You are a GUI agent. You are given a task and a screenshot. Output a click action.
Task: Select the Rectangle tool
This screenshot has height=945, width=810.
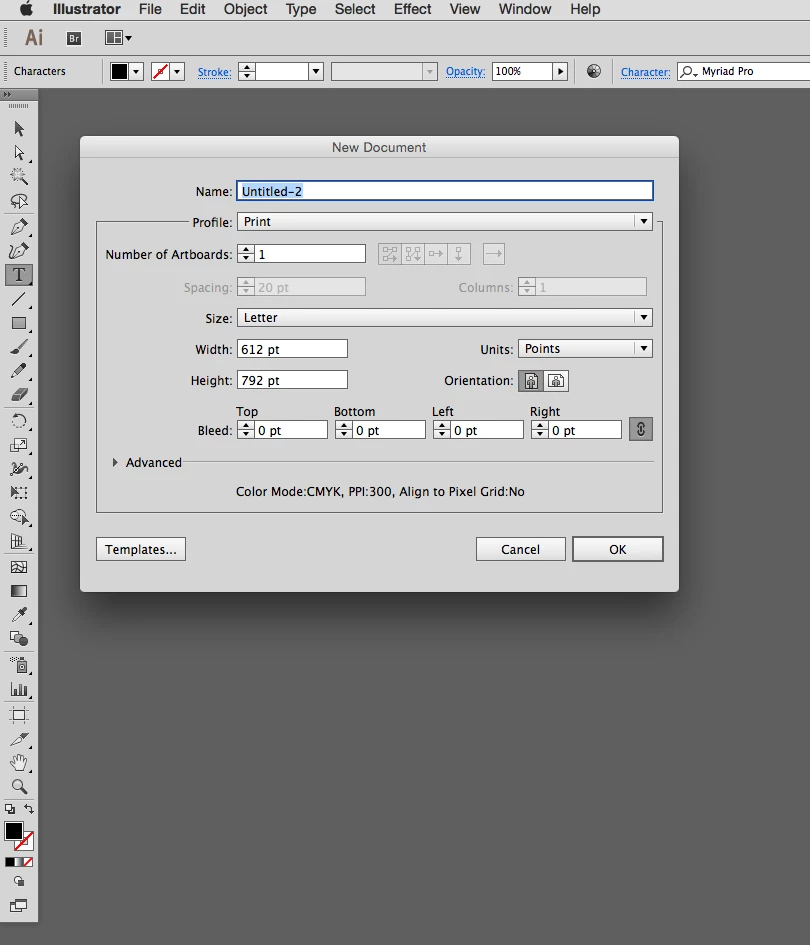pyautogui.click(x=19, y=323)
